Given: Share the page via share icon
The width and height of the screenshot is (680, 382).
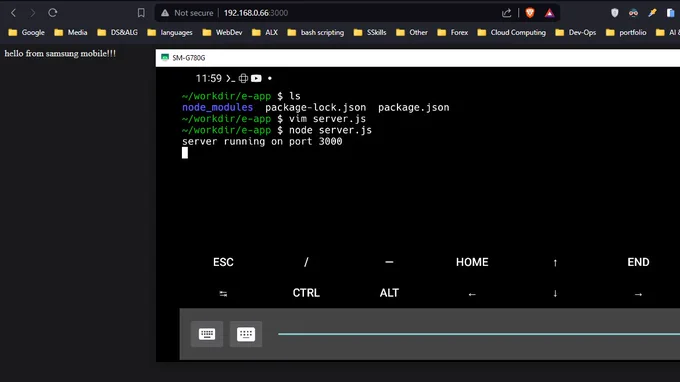Looking at the screenshot, I should [x=507, y=13].
